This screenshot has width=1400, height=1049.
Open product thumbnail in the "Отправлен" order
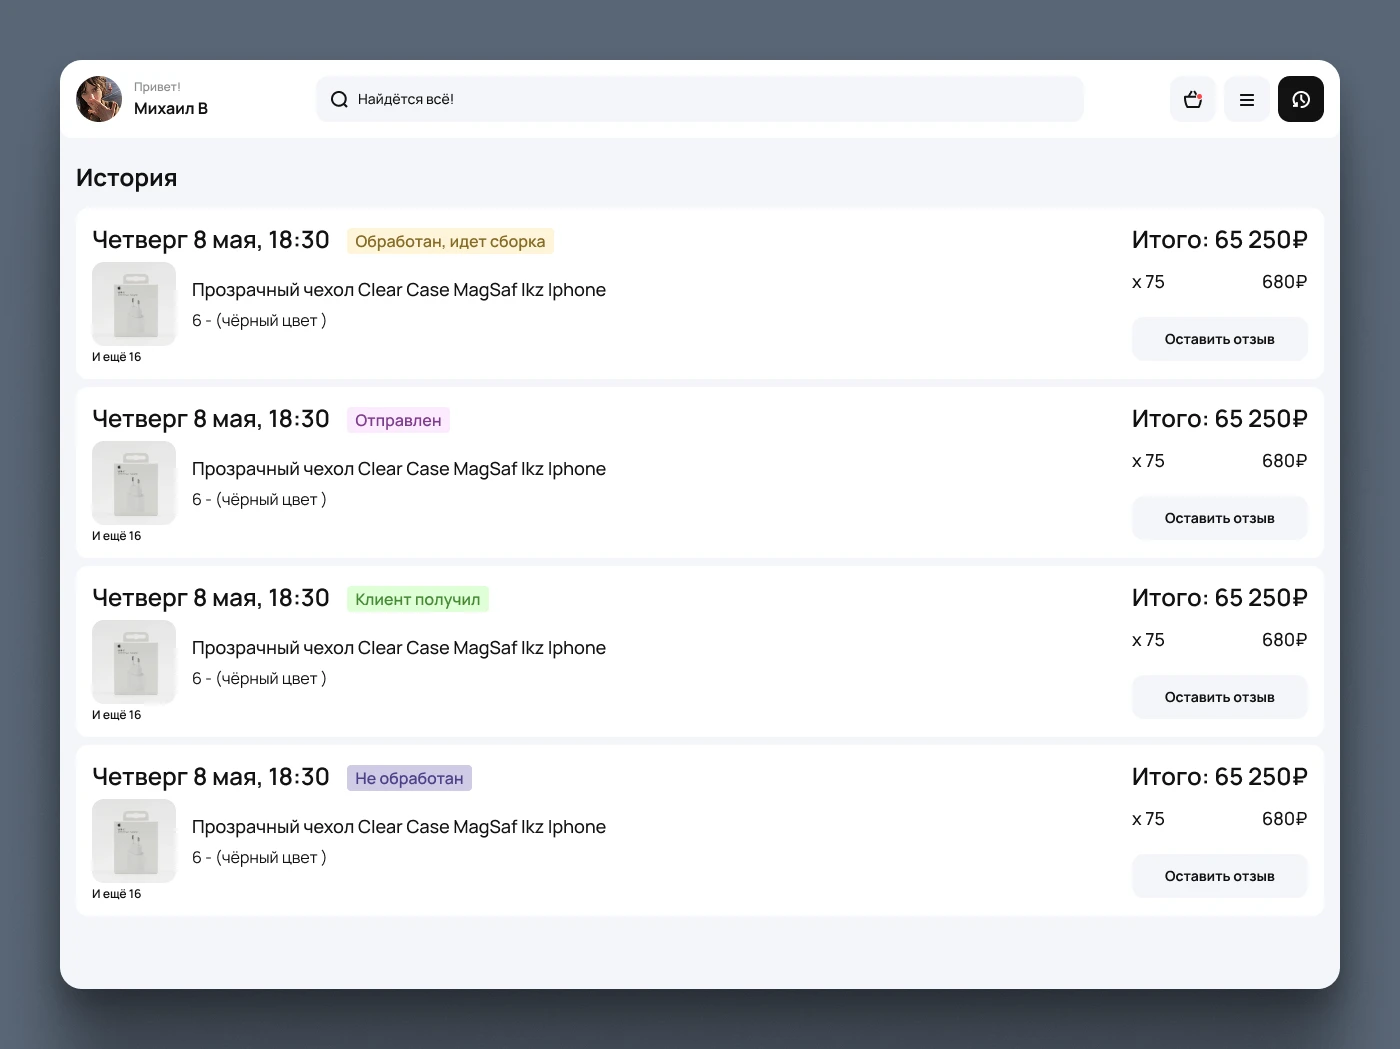pyautogui.click(x=134, y=483)
